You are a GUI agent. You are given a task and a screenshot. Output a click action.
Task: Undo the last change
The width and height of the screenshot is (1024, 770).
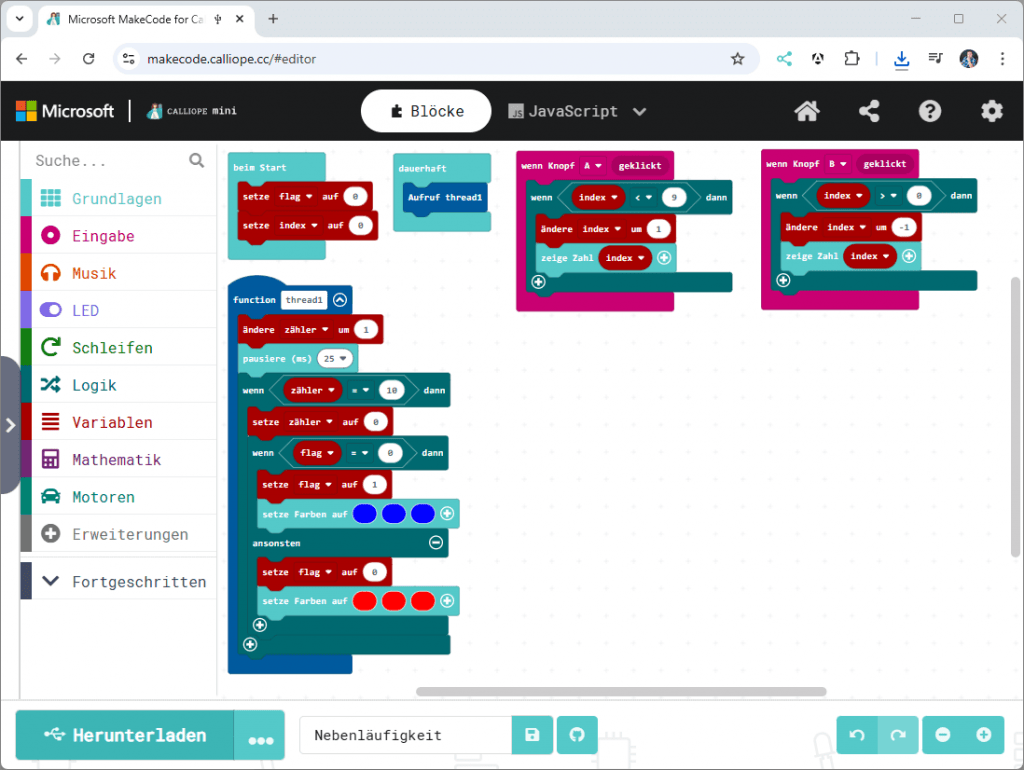(x=857, y=735)
